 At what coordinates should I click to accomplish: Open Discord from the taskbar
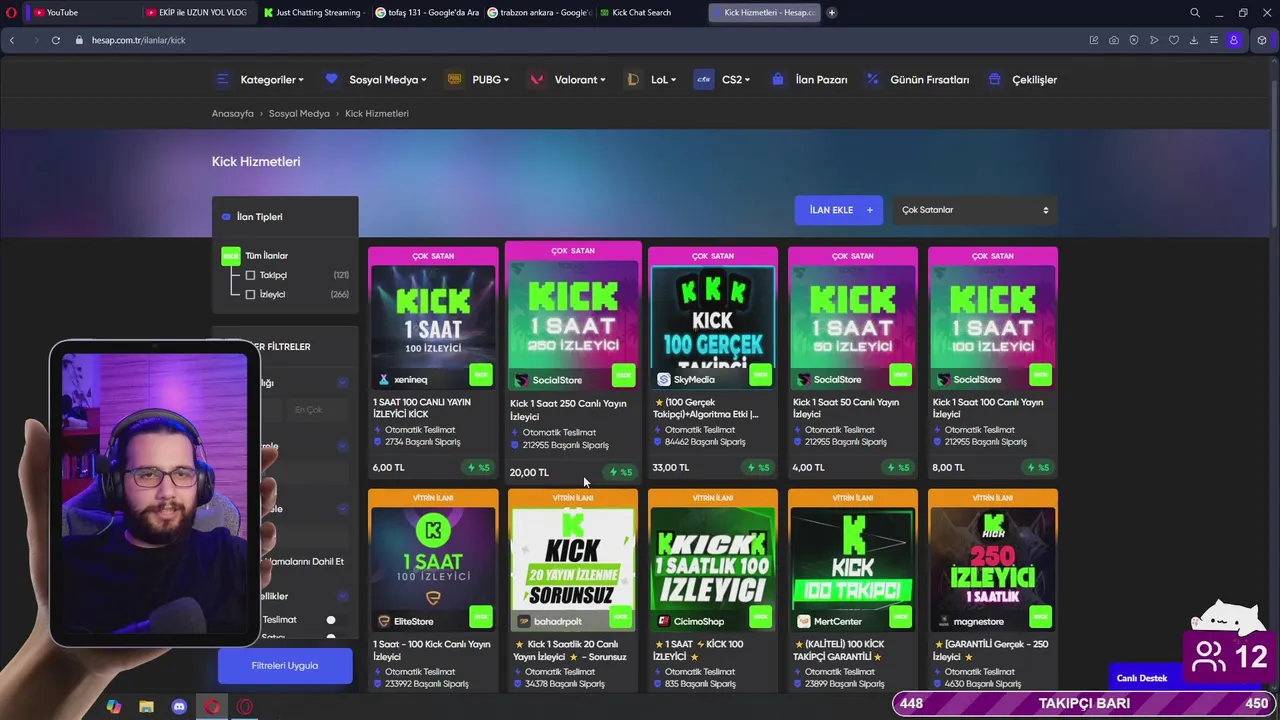point(179,707)
